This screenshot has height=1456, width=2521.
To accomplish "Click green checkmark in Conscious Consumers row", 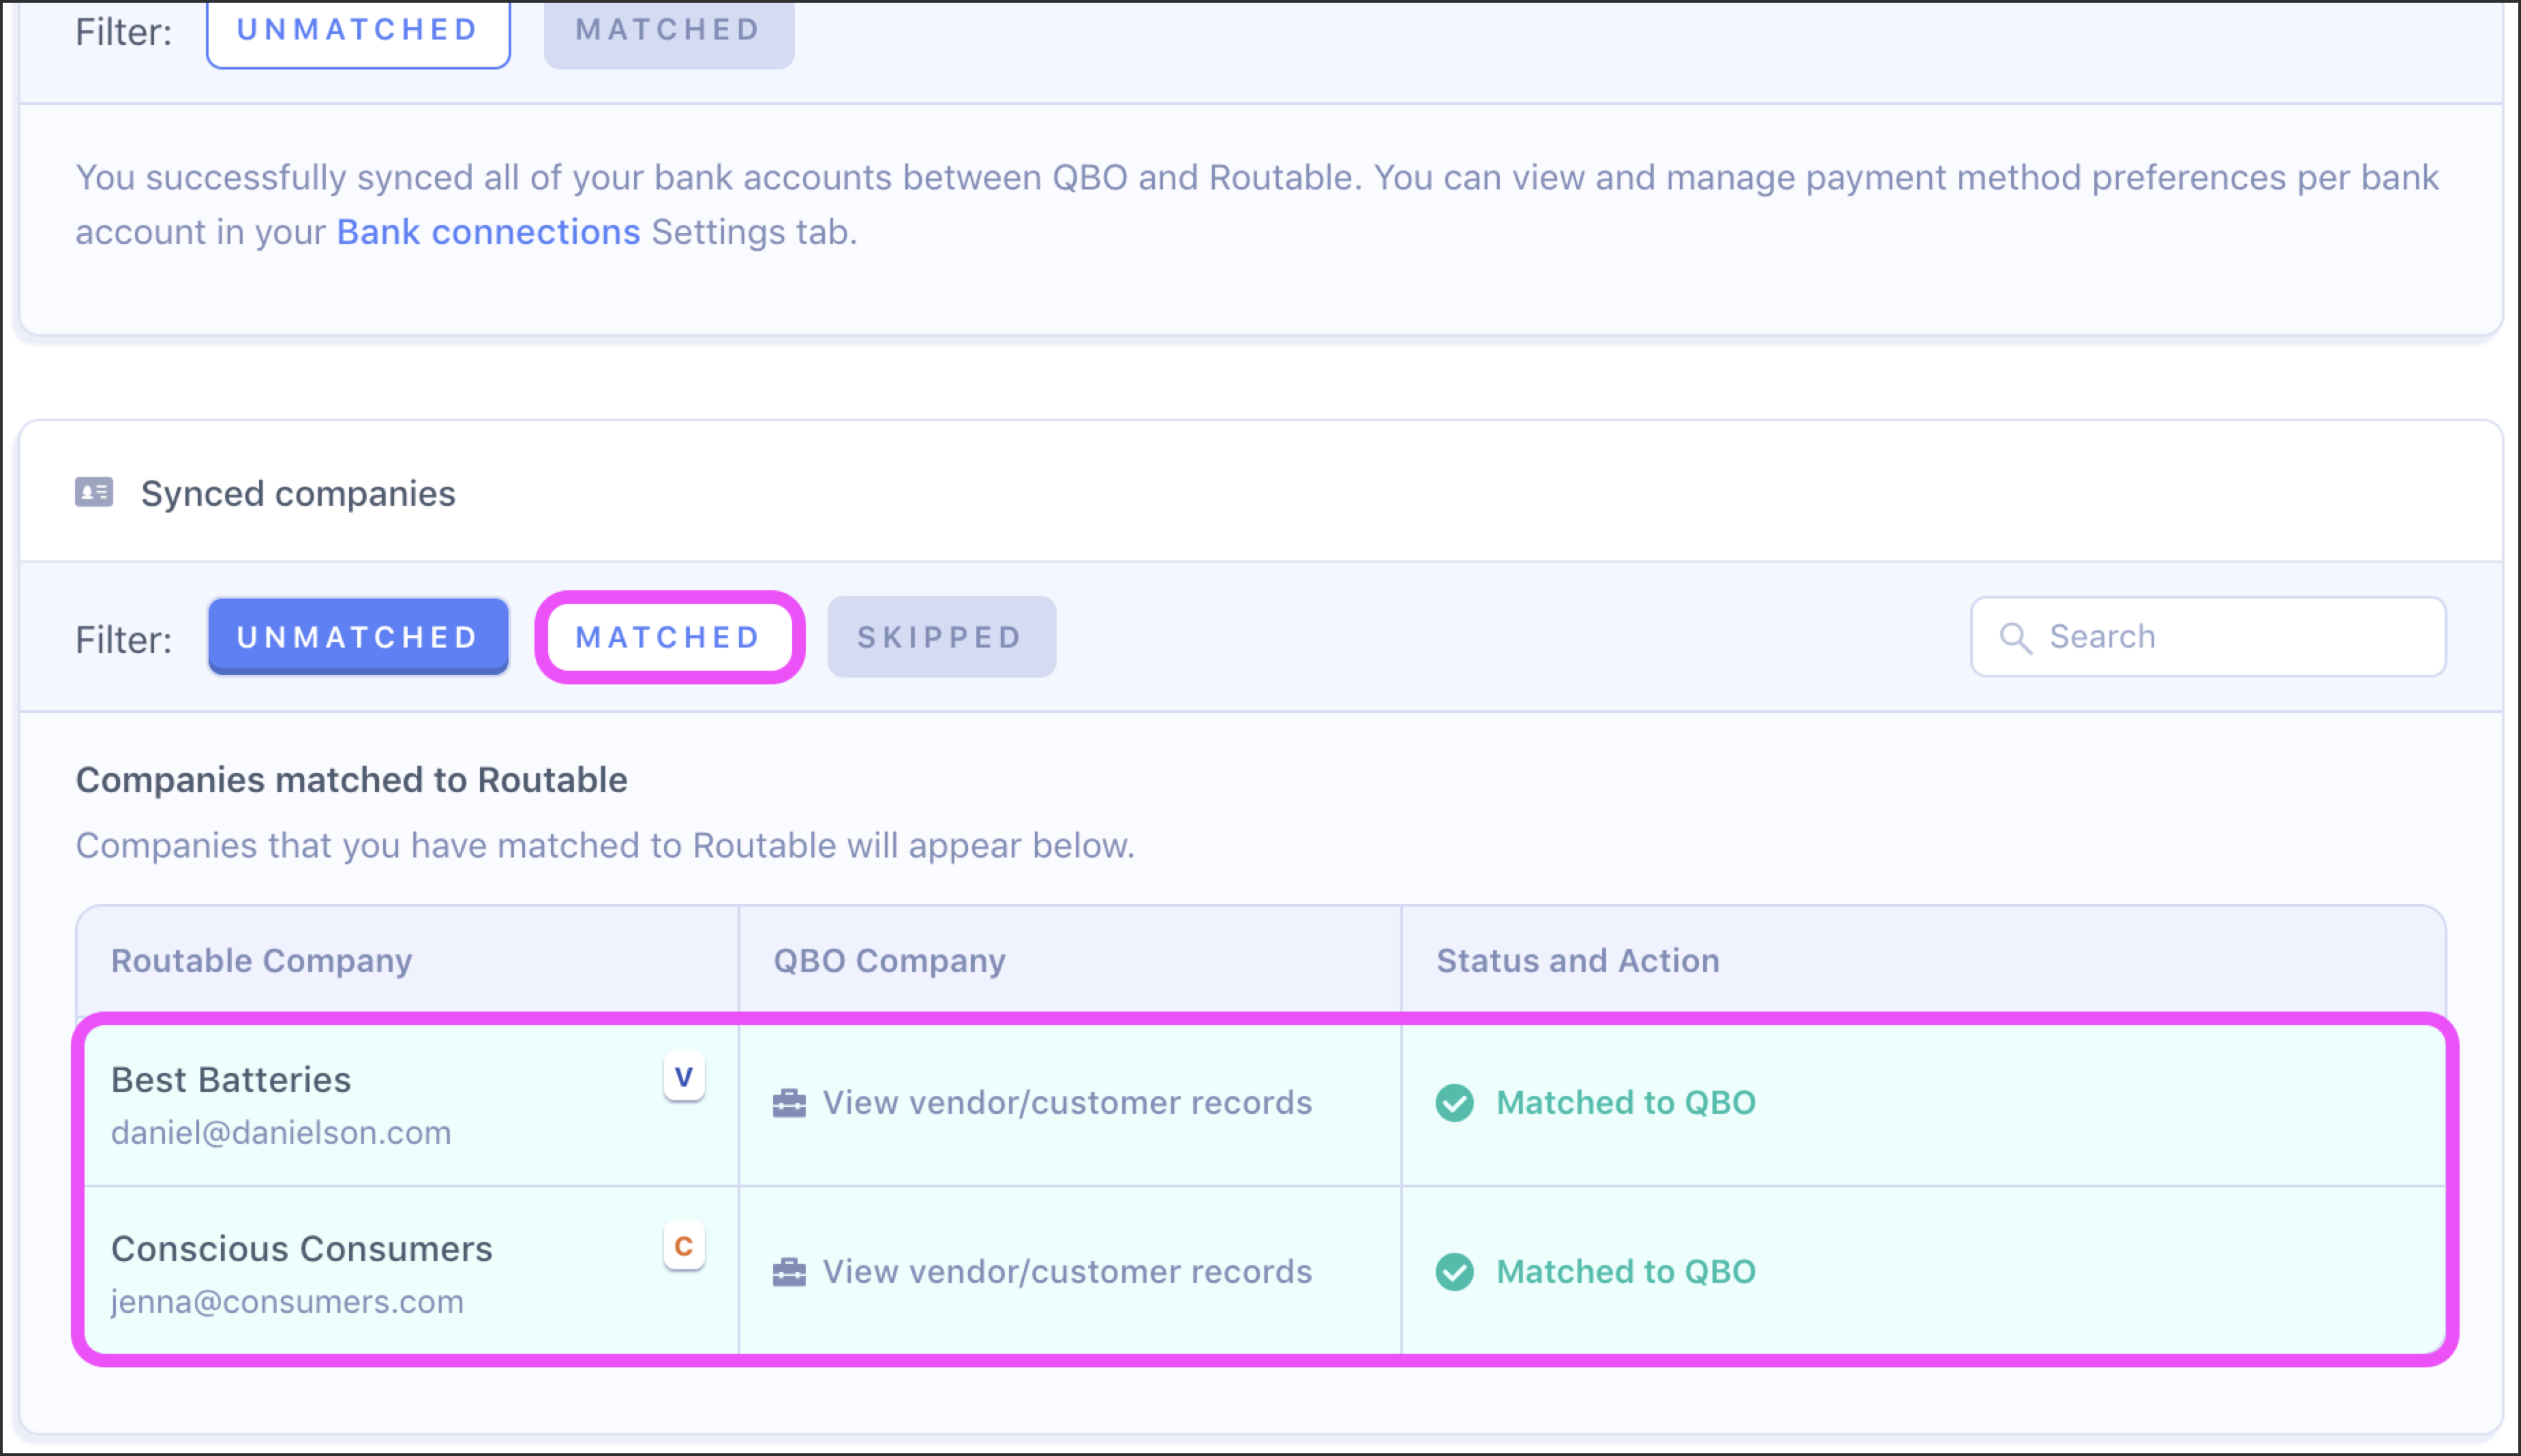I will [1455, 1272].
